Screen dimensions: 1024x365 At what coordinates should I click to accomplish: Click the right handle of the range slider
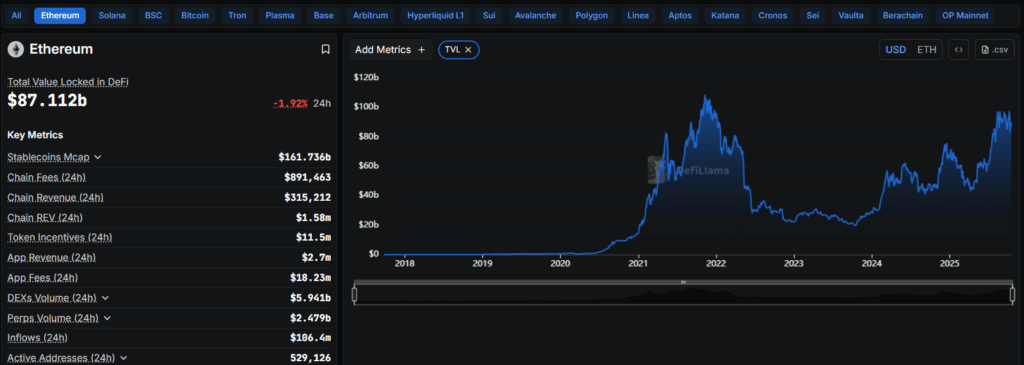[1013, 294]
